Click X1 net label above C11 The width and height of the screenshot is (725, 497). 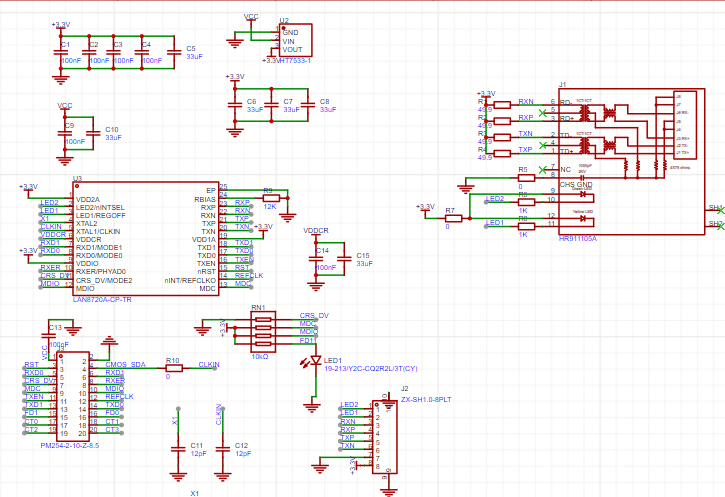pos(174,421)
